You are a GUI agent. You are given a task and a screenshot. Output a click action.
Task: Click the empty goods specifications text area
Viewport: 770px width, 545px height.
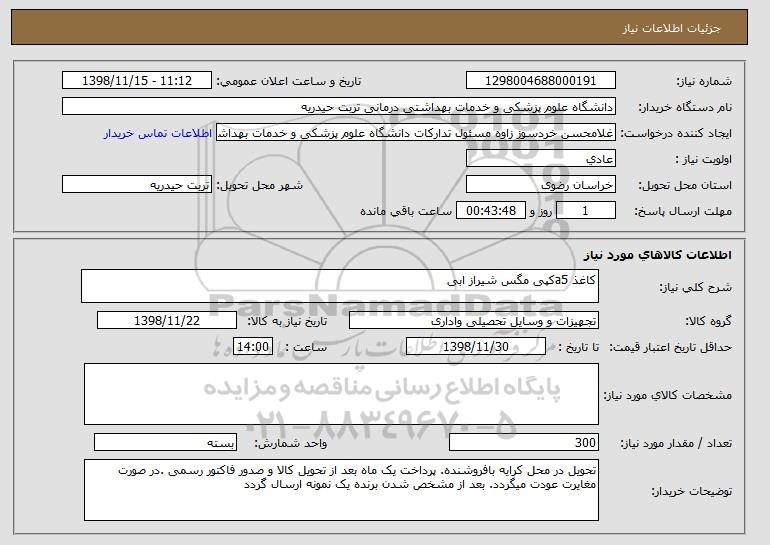pos(341,394)
